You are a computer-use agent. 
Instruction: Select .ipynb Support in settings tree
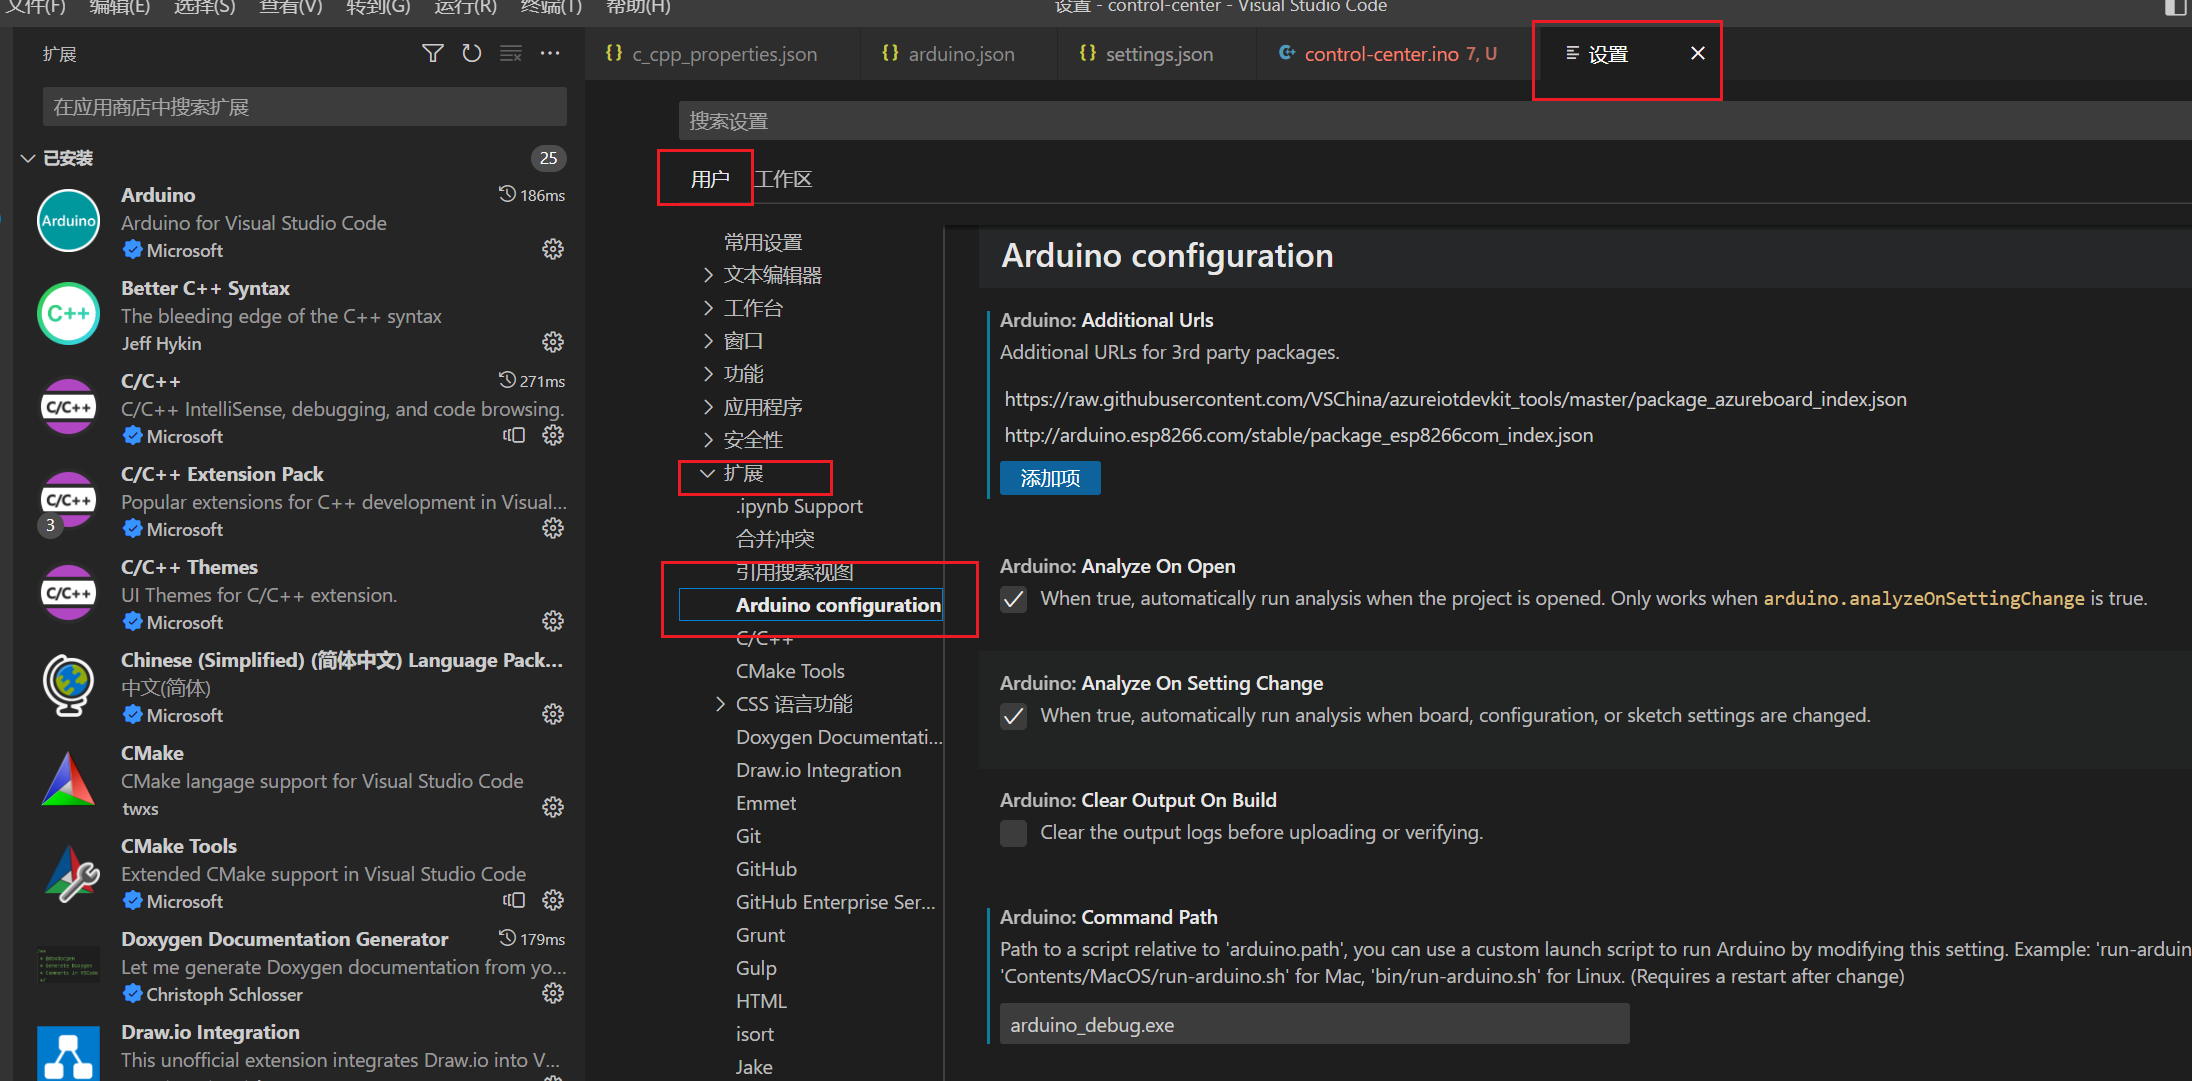click(x=799, y=506)
